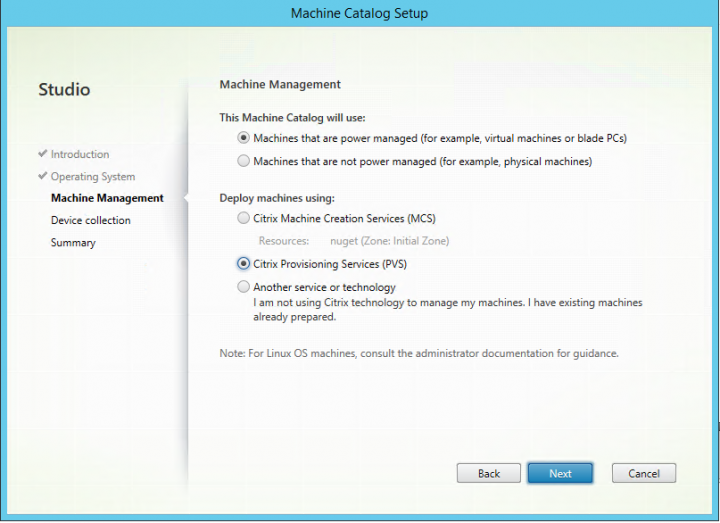Click the Cancel button
720x523 pixels.
644,473
